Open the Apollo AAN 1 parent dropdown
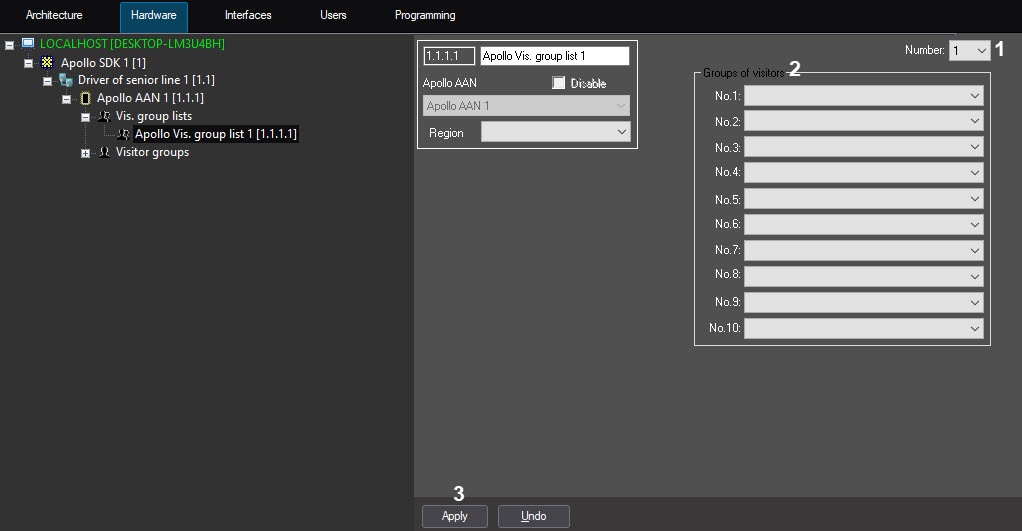The height and width of the screenshot is (531, 1022). point(526,106)
